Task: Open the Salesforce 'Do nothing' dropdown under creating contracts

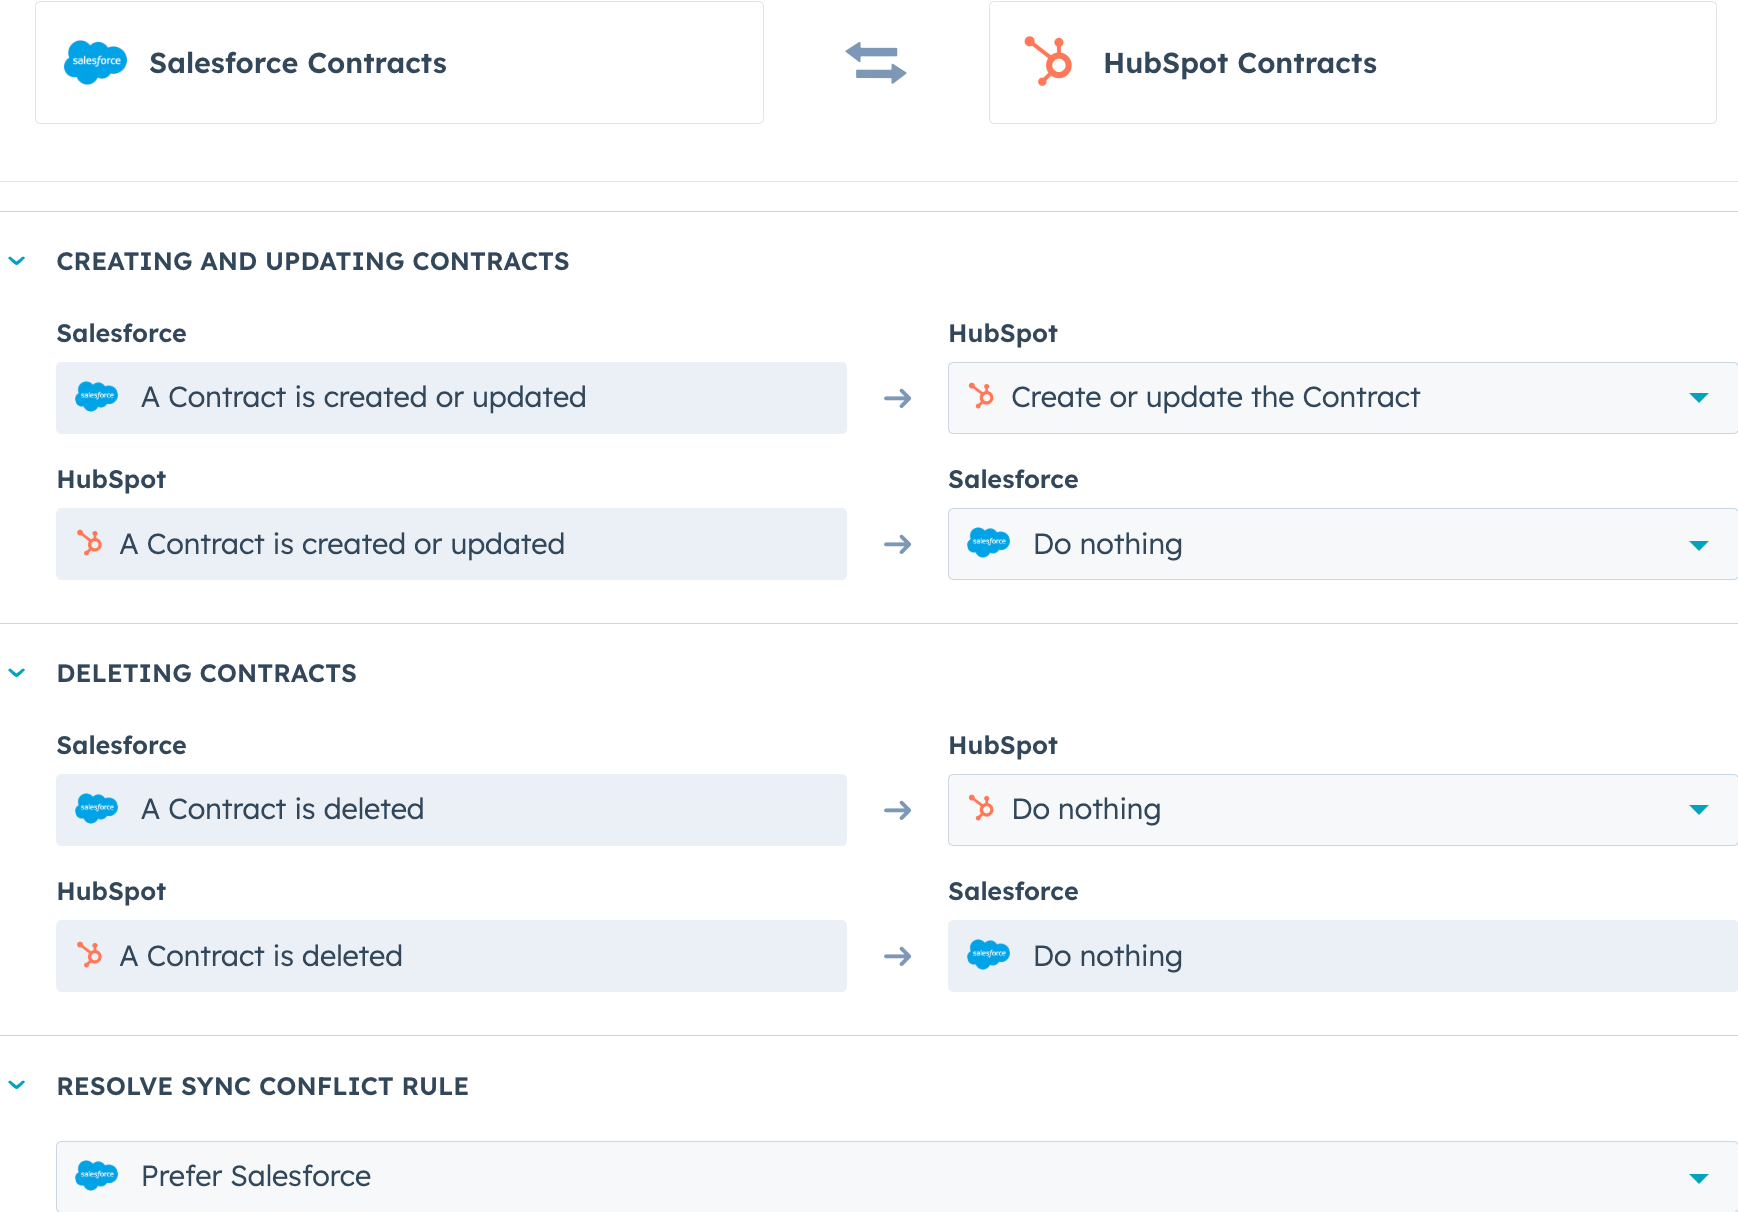Action: coord(1700,544)
